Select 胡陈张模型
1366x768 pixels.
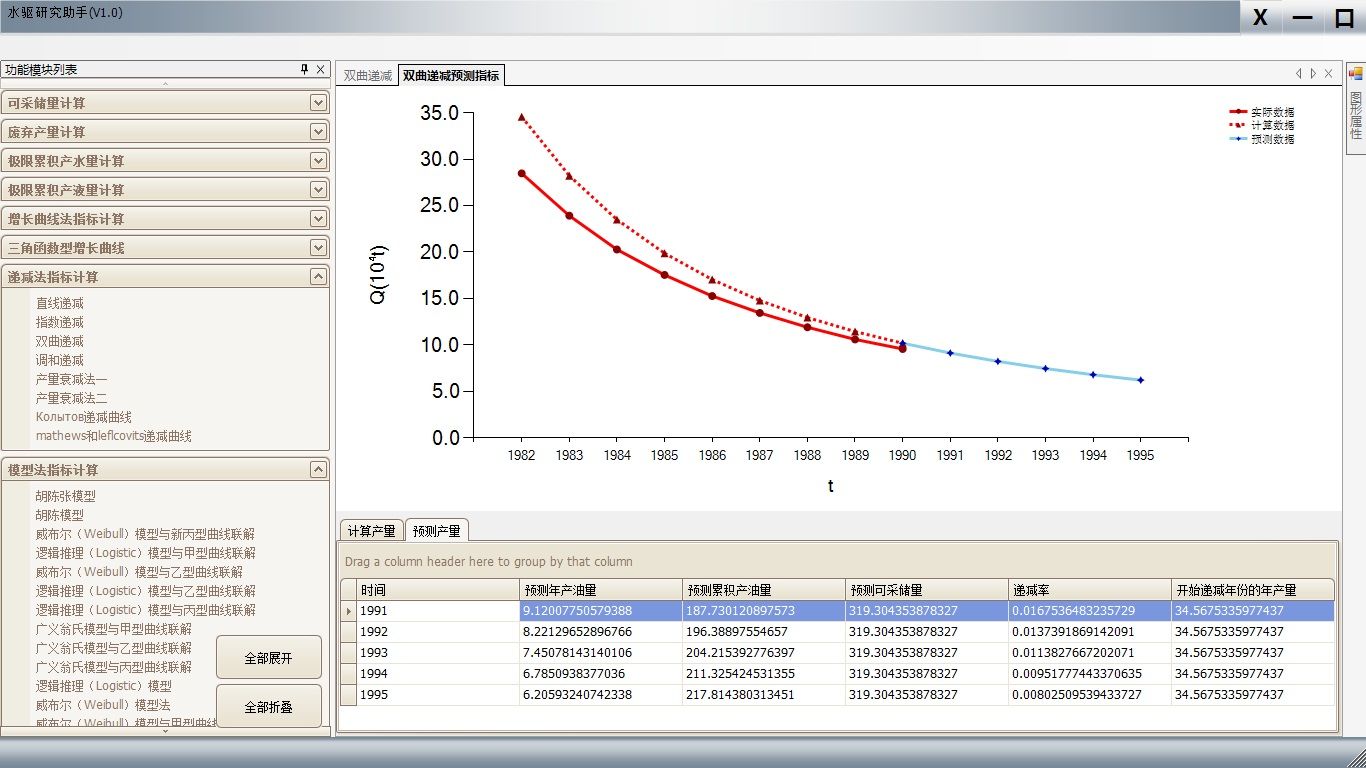point(66,496)
